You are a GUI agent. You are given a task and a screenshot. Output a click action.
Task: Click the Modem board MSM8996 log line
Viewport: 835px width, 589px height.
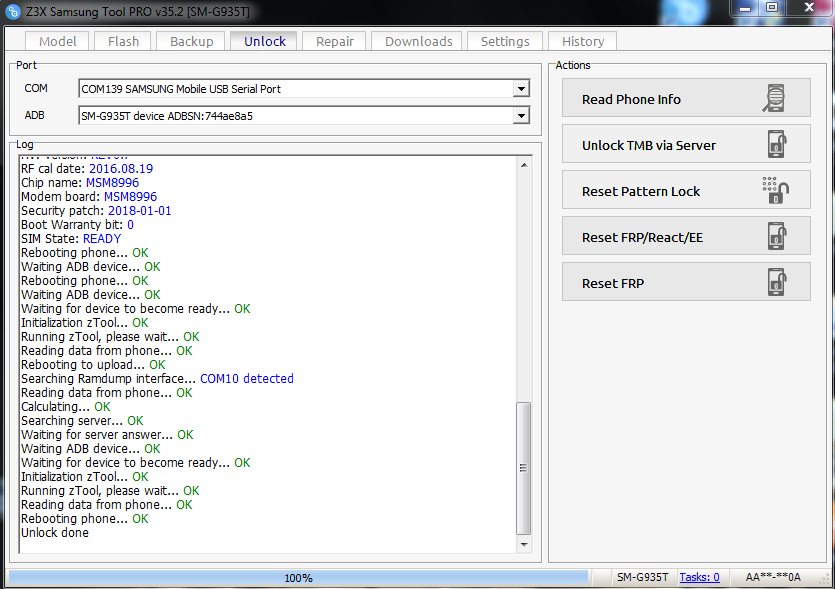[89, 197]
